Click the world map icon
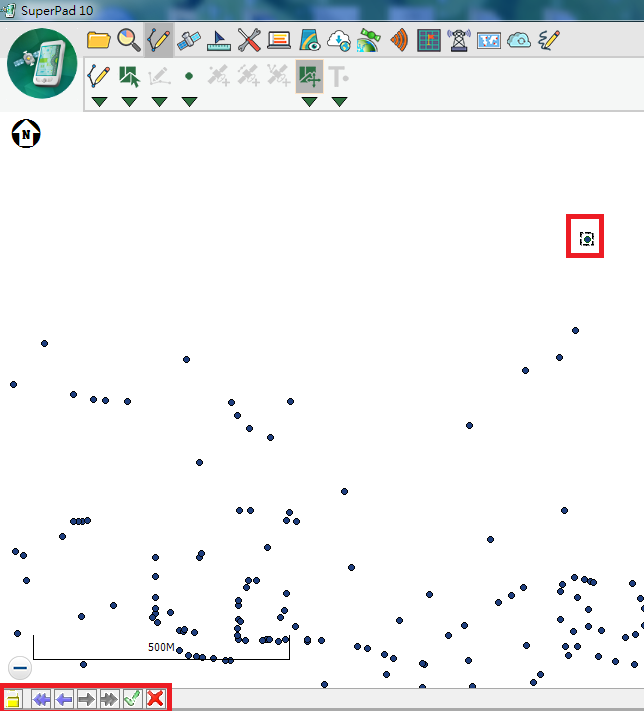The image size is (644, 711). click(489, 41)
